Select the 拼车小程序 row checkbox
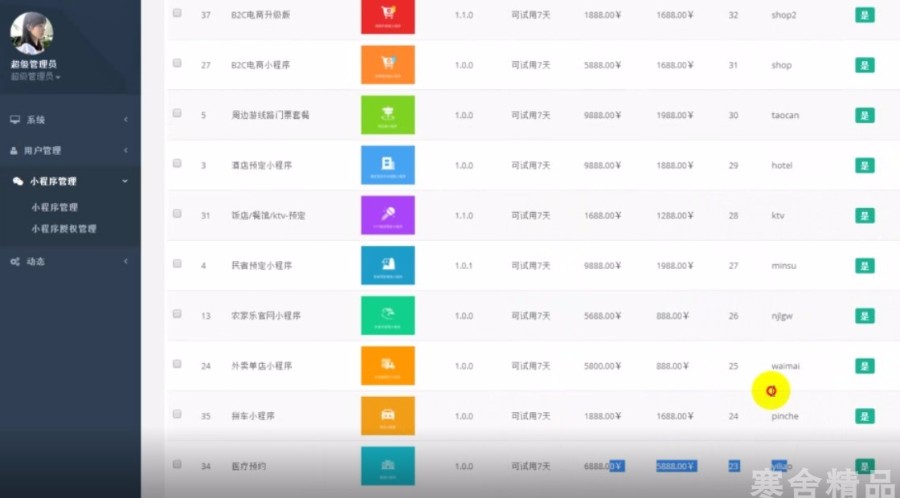900x498 pixels. pyautogui.click(x=177, y=414)
